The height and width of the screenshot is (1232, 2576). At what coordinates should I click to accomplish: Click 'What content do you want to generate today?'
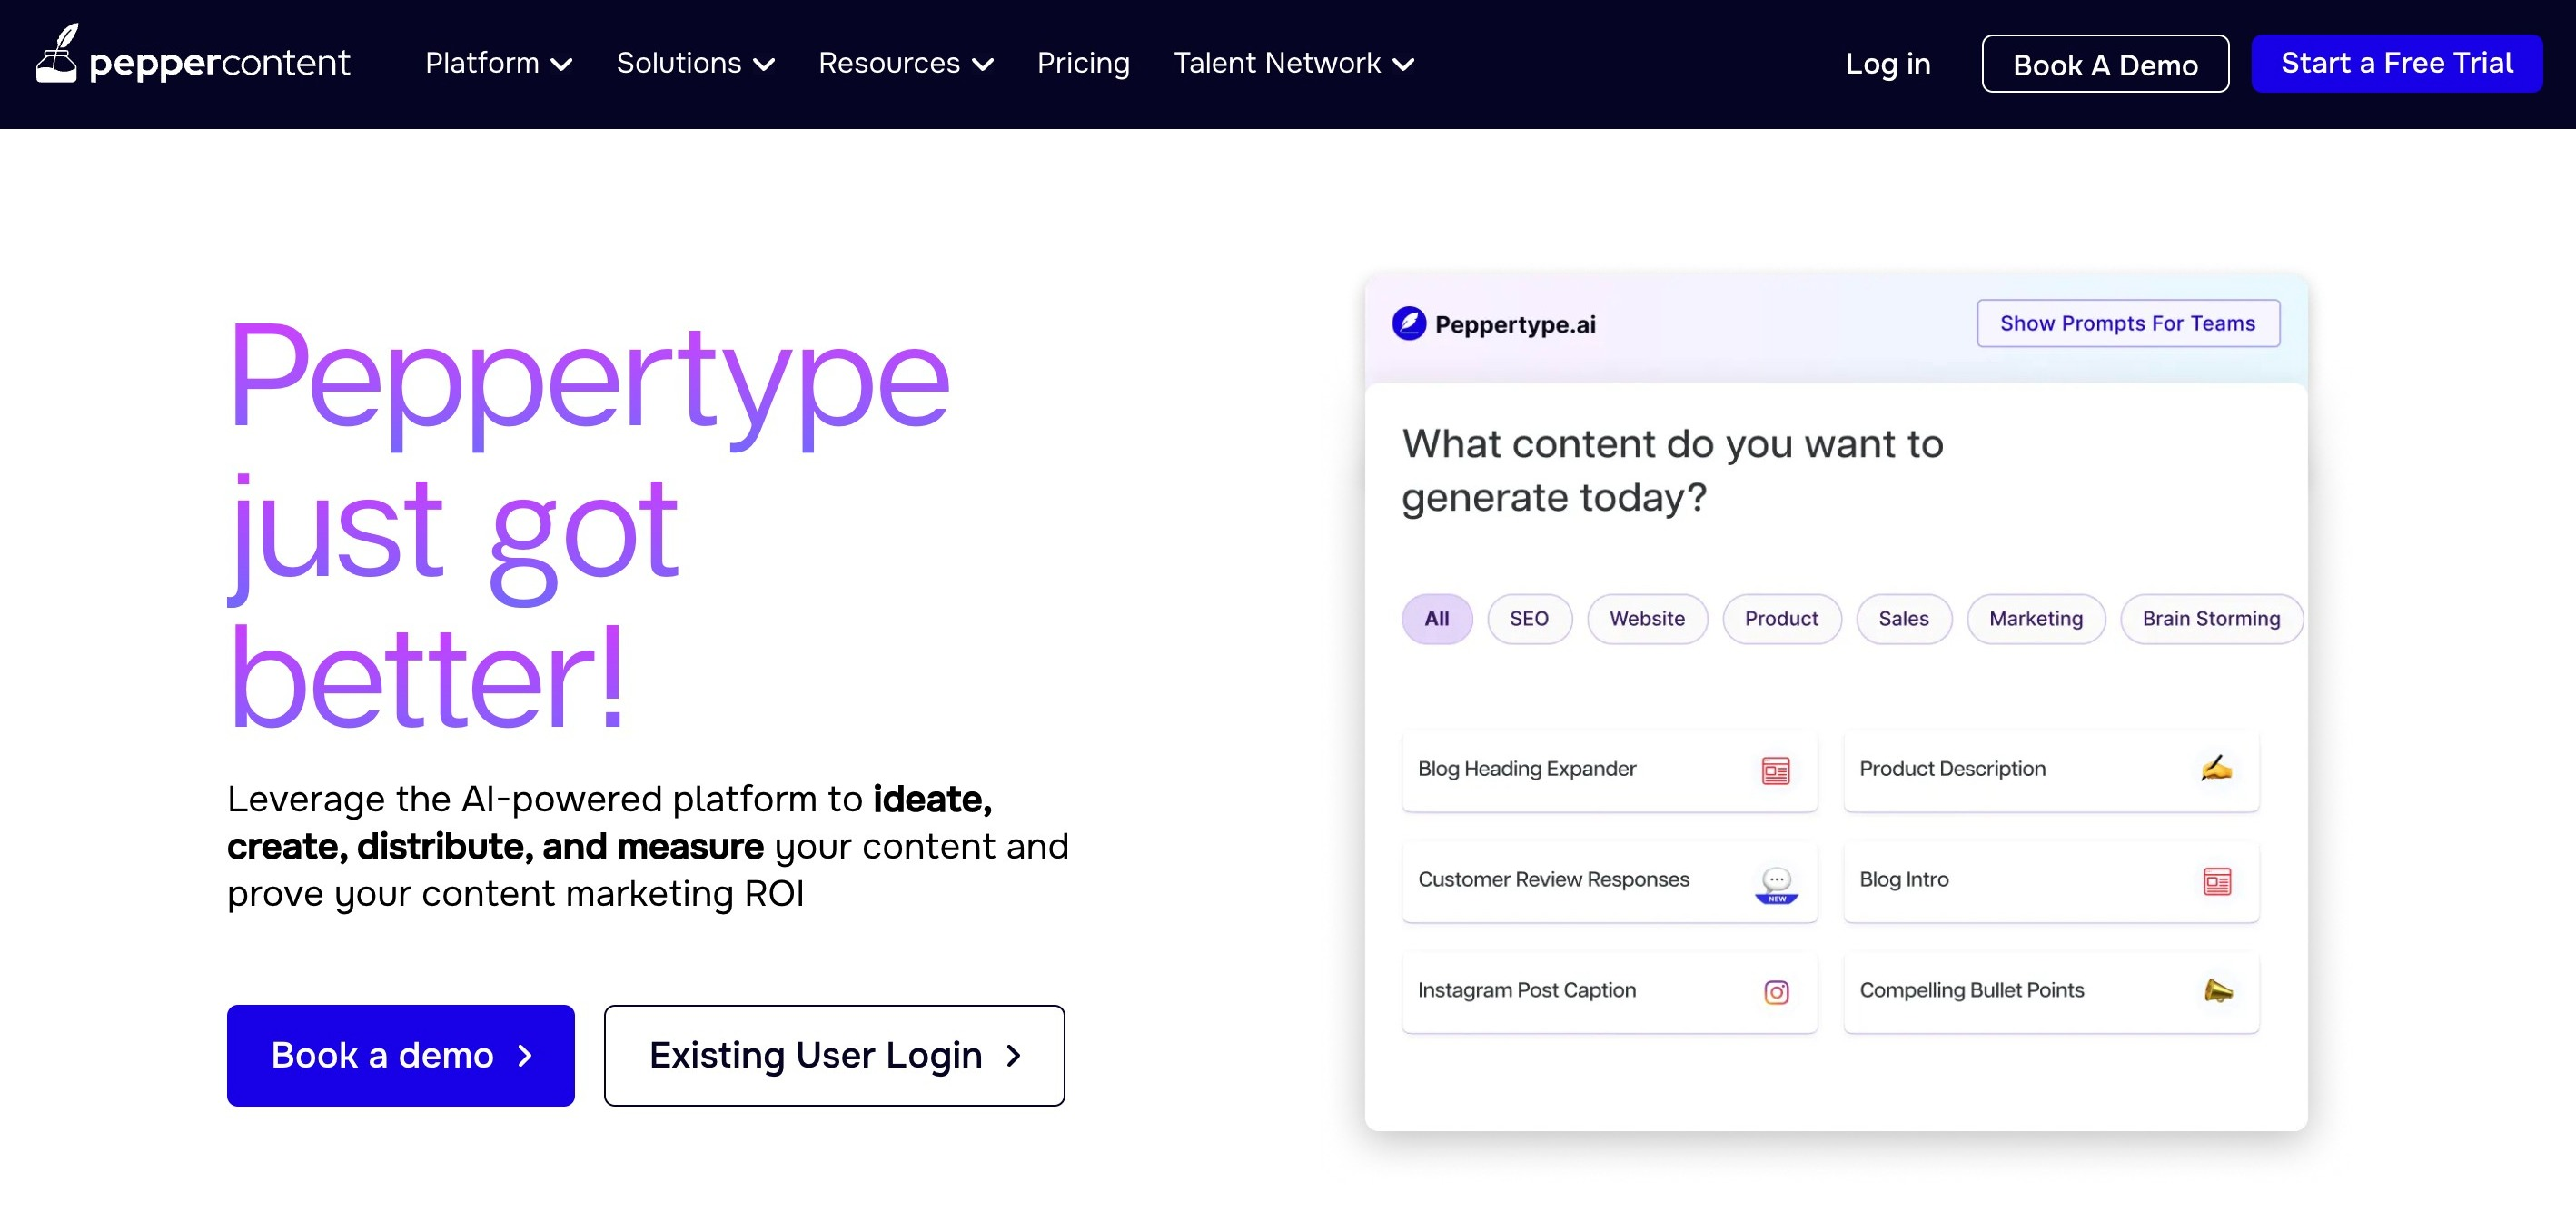(1672, 470)
